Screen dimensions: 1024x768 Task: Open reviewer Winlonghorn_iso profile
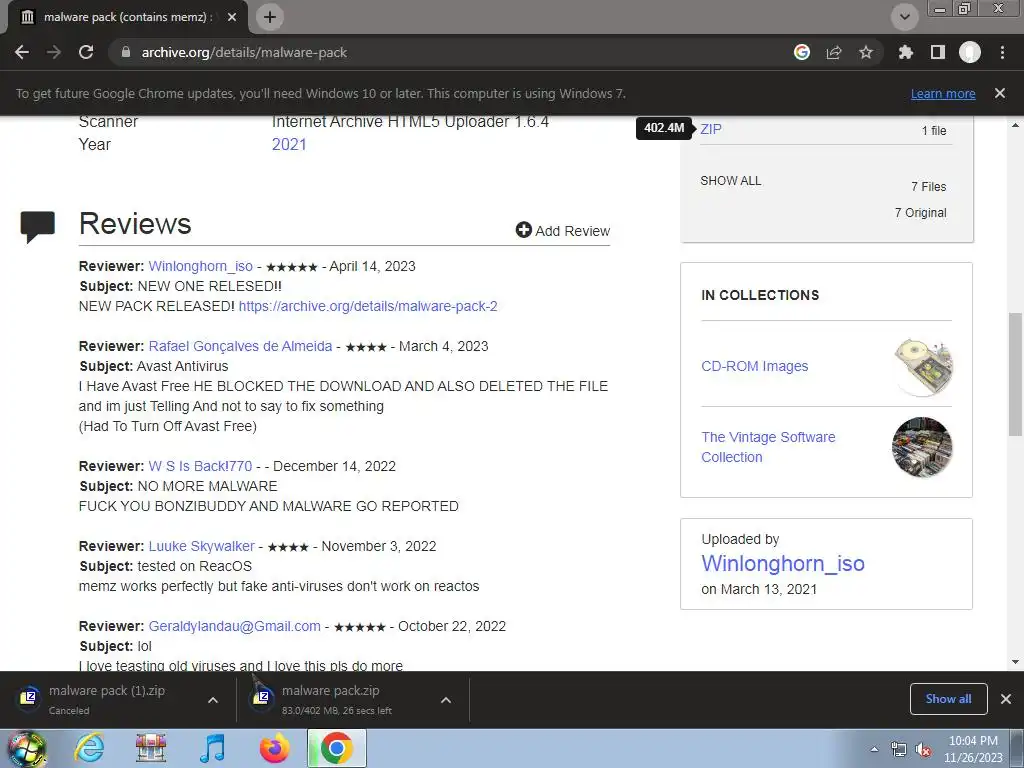coord(200,266)
